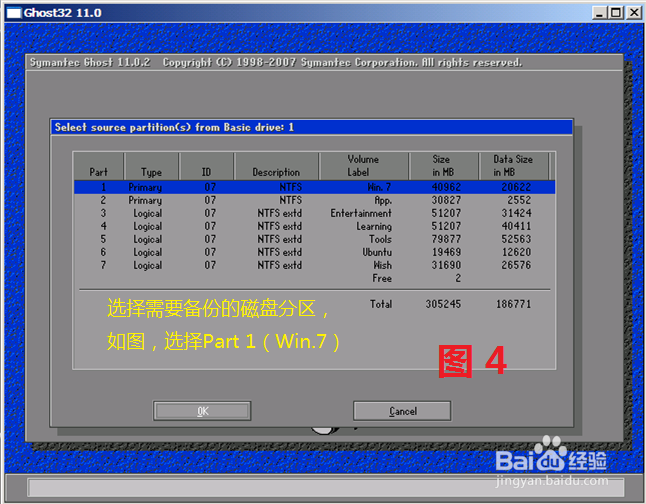The height and width of the screenshot is (504, 646).
Task: Click total data size value 186771
Action: click(513, 304)
